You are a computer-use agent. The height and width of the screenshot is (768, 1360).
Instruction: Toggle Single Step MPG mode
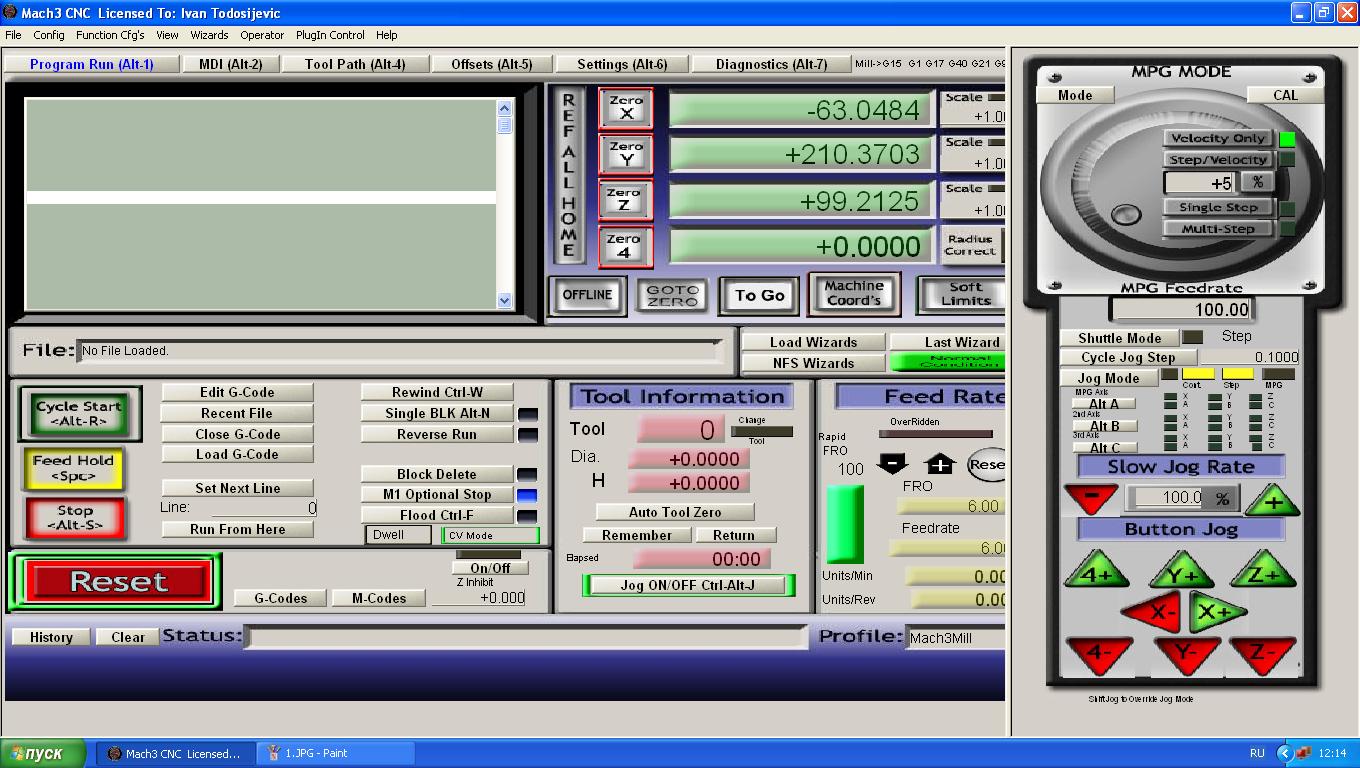coord(1219,207)
